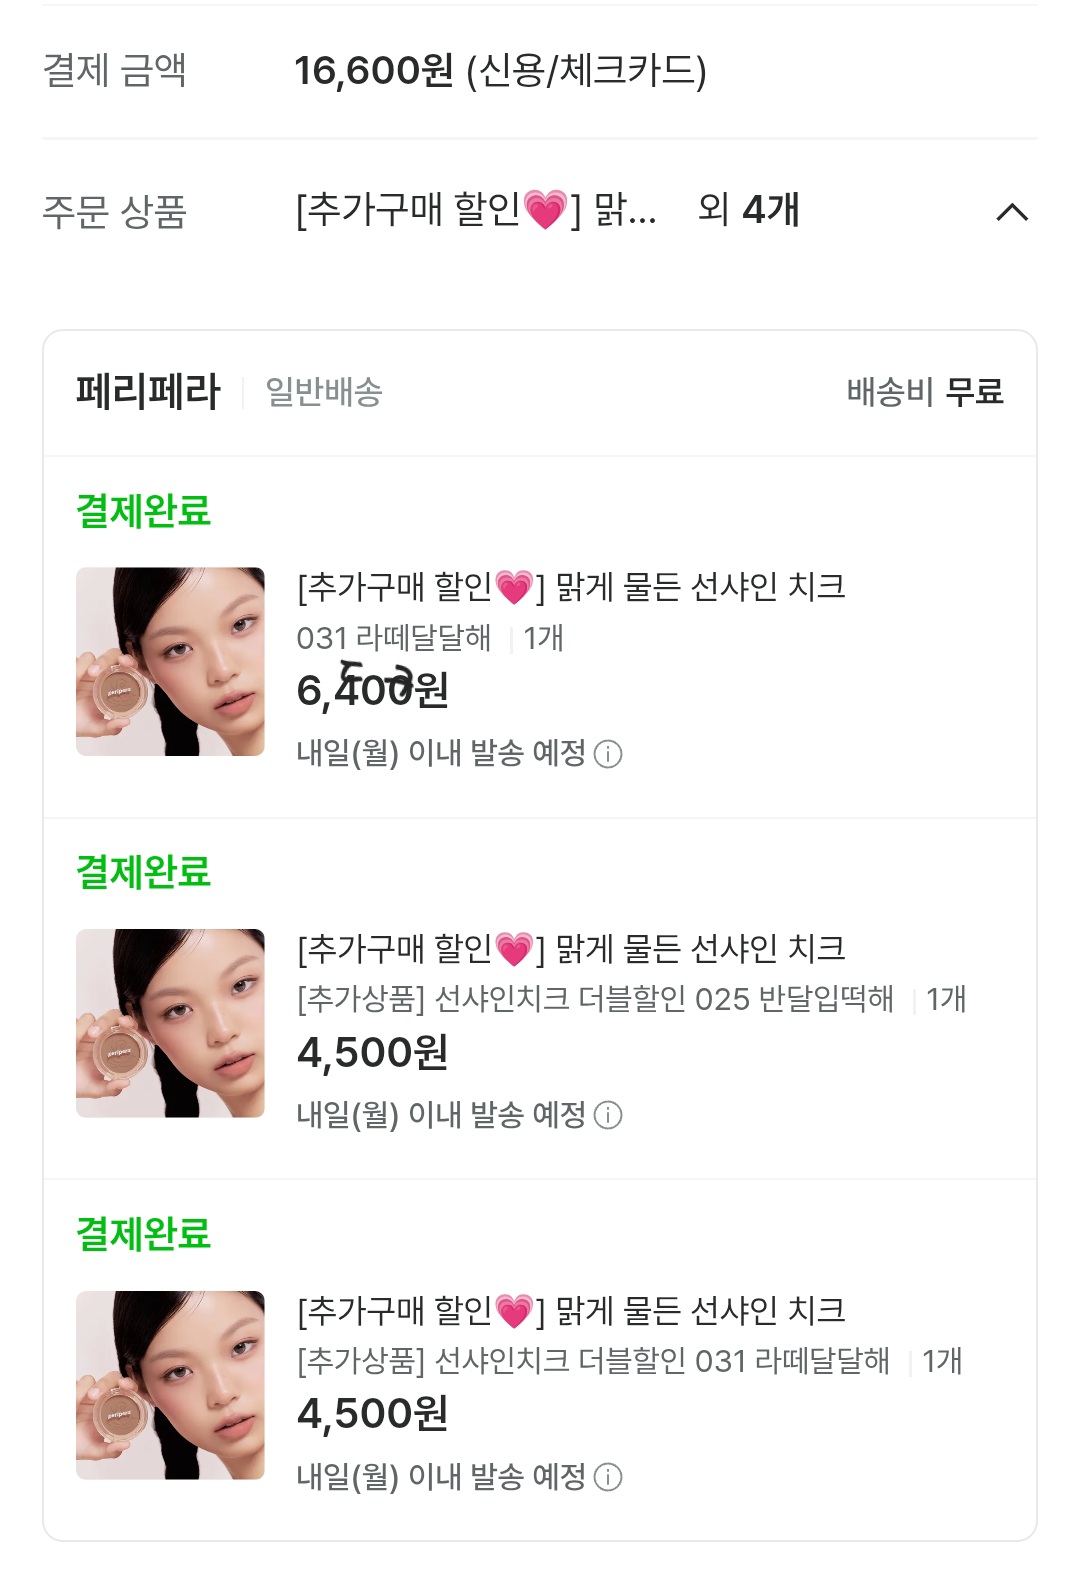Collapse the 주문 상품 list with the chevron
The width and height of the screenshot is (1080, 1572).
point(1012,212)
